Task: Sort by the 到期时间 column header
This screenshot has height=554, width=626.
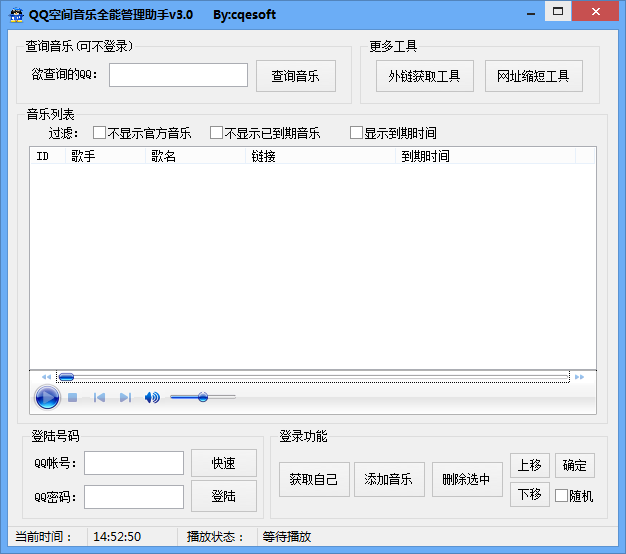Action: click(x=485, y=156)
